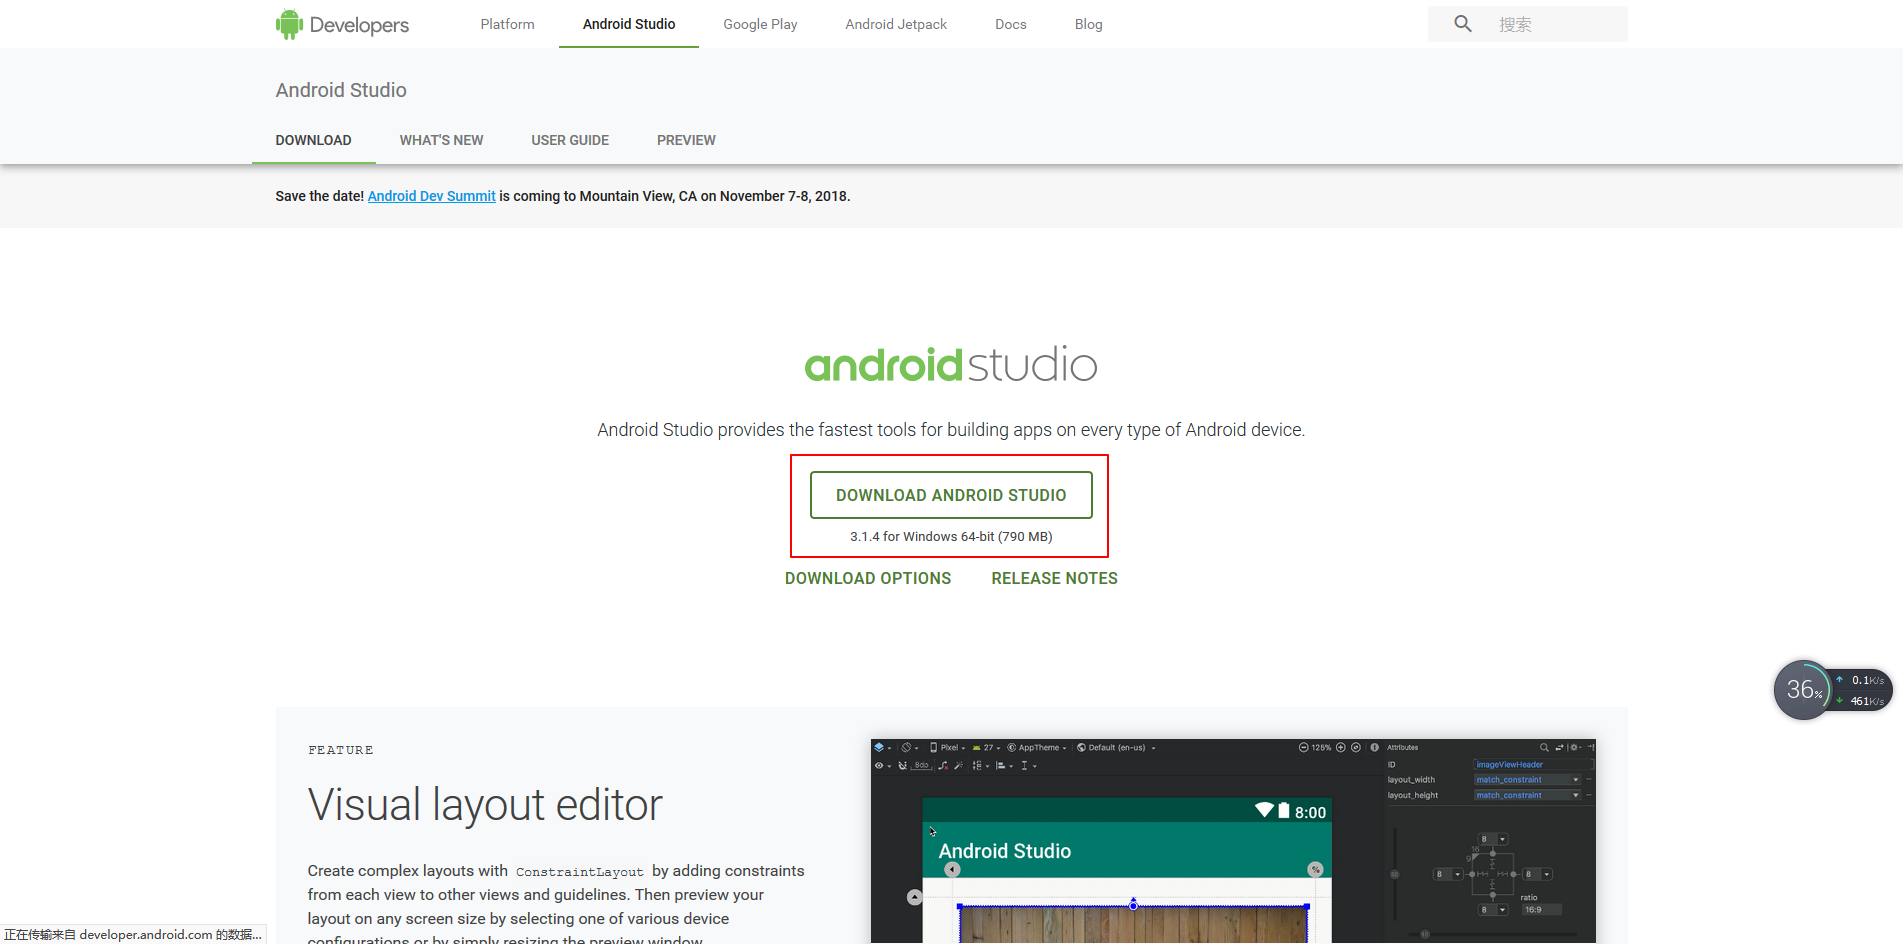This screenshot has width=1903, height=944.
Task: Open the Android Jetpack nav item
Action: (x=896, y=24)
